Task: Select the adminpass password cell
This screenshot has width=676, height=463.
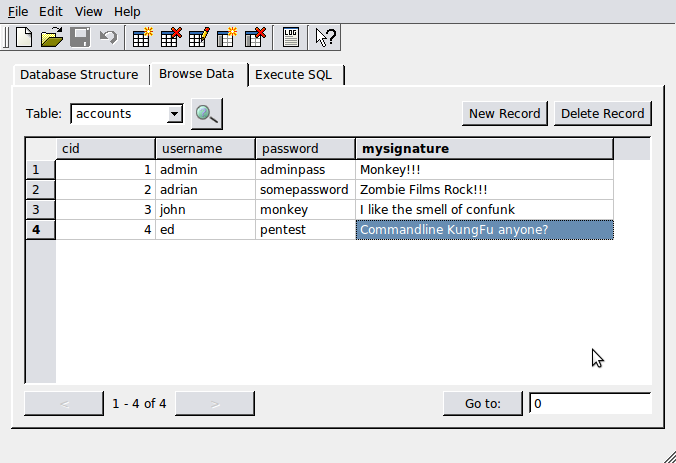Action: (x=305, y=170)
